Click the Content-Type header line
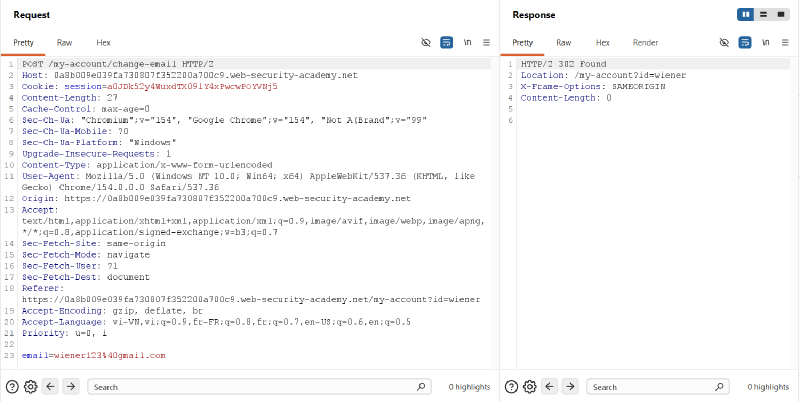The width and height of the screenshot is (800, 402). coord(147,165)
